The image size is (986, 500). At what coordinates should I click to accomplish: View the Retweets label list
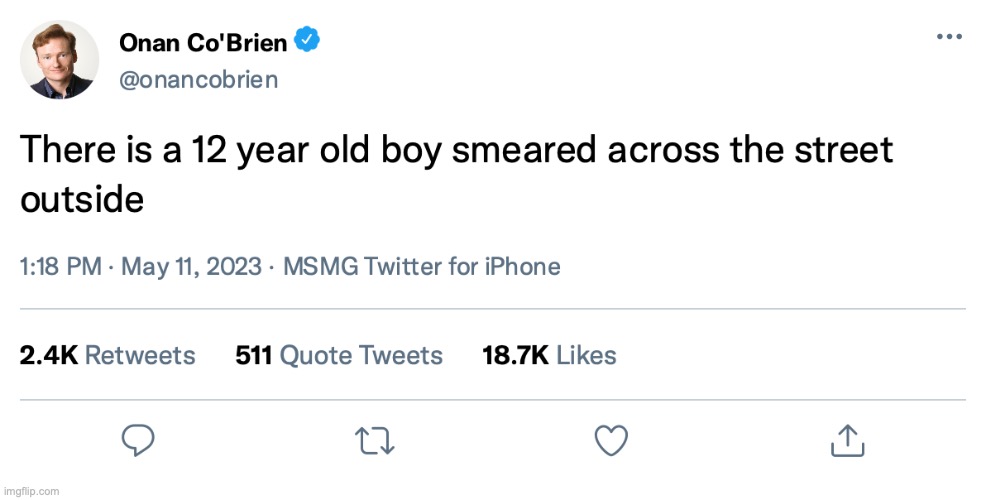[140, 355]
